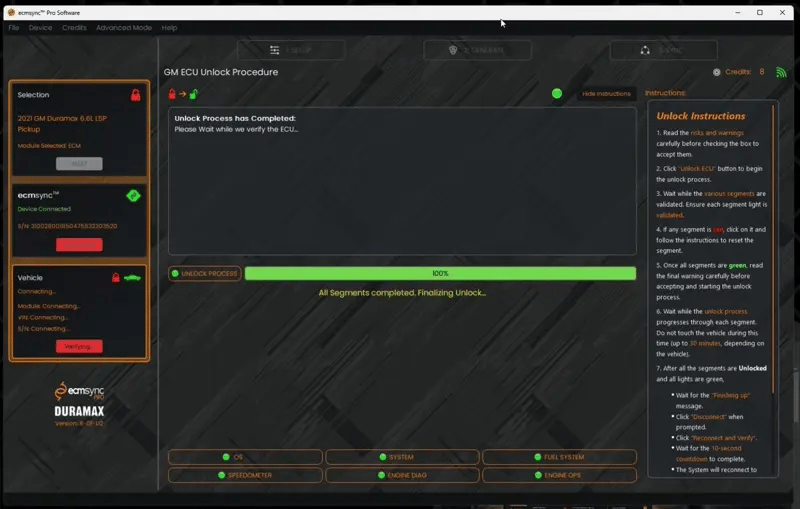Viewport: 800px width, 509px height.
Task: Click the red lock icon in Vehicle panel
Action: [x=116, y=277]
